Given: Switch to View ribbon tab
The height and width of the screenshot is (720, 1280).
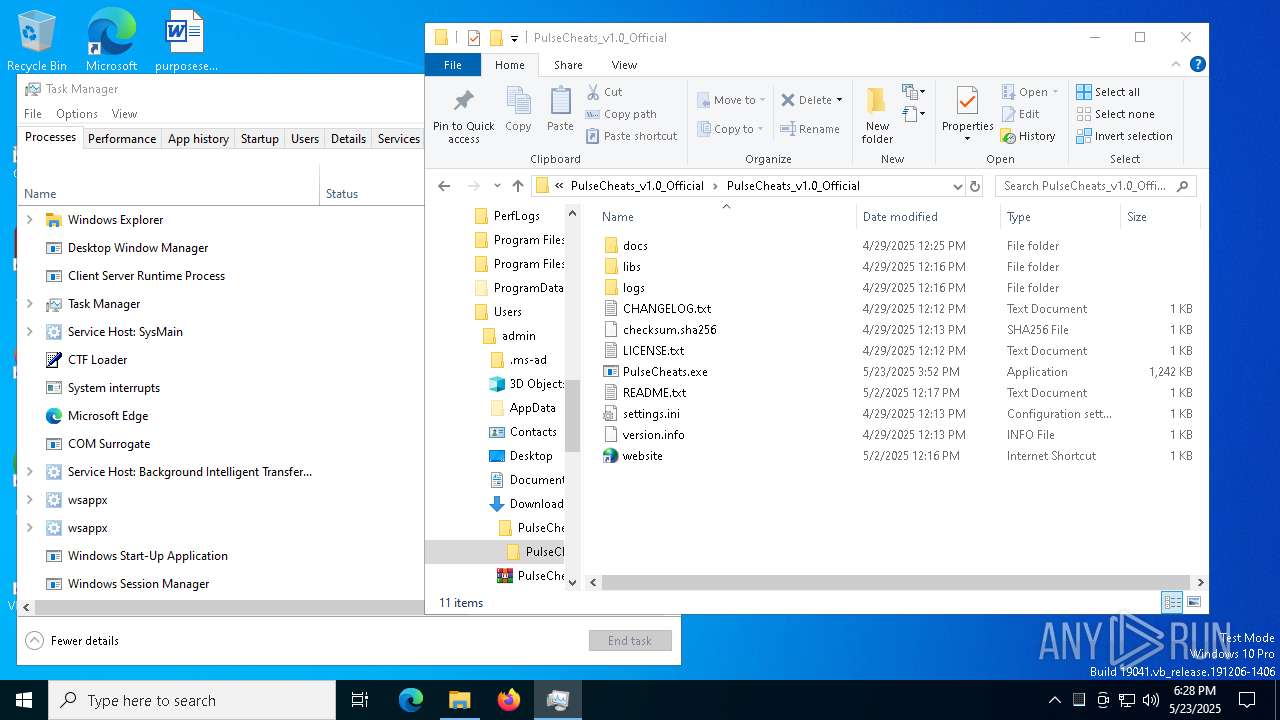Looking at the screenshot, I should pyautogui.click(x=624, y=65).
